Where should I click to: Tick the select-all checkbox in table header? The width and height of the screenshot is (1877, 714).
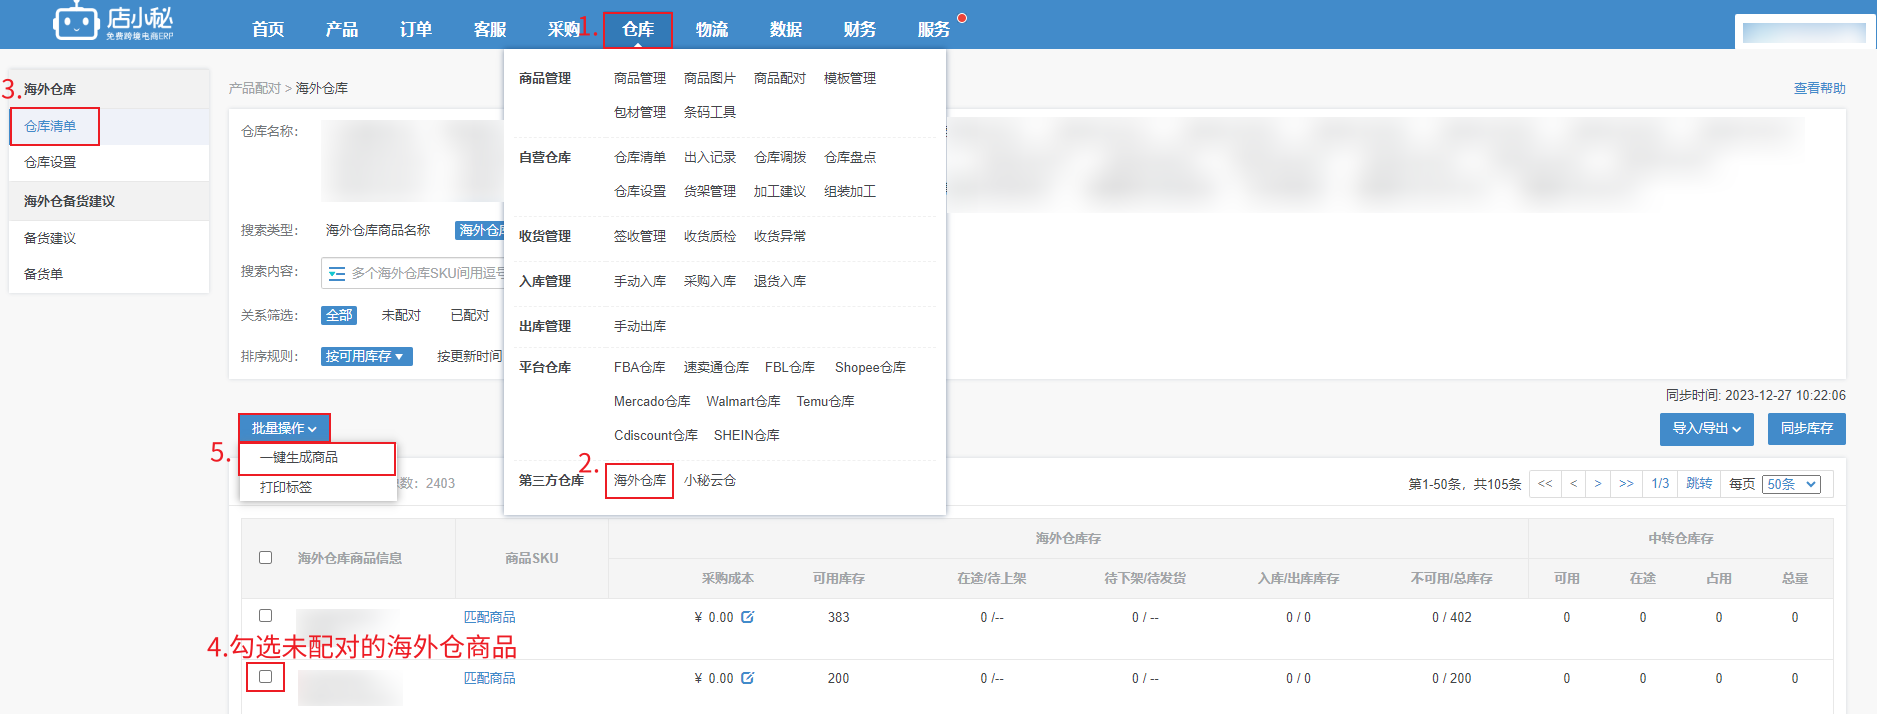click(x=265, y=558)
